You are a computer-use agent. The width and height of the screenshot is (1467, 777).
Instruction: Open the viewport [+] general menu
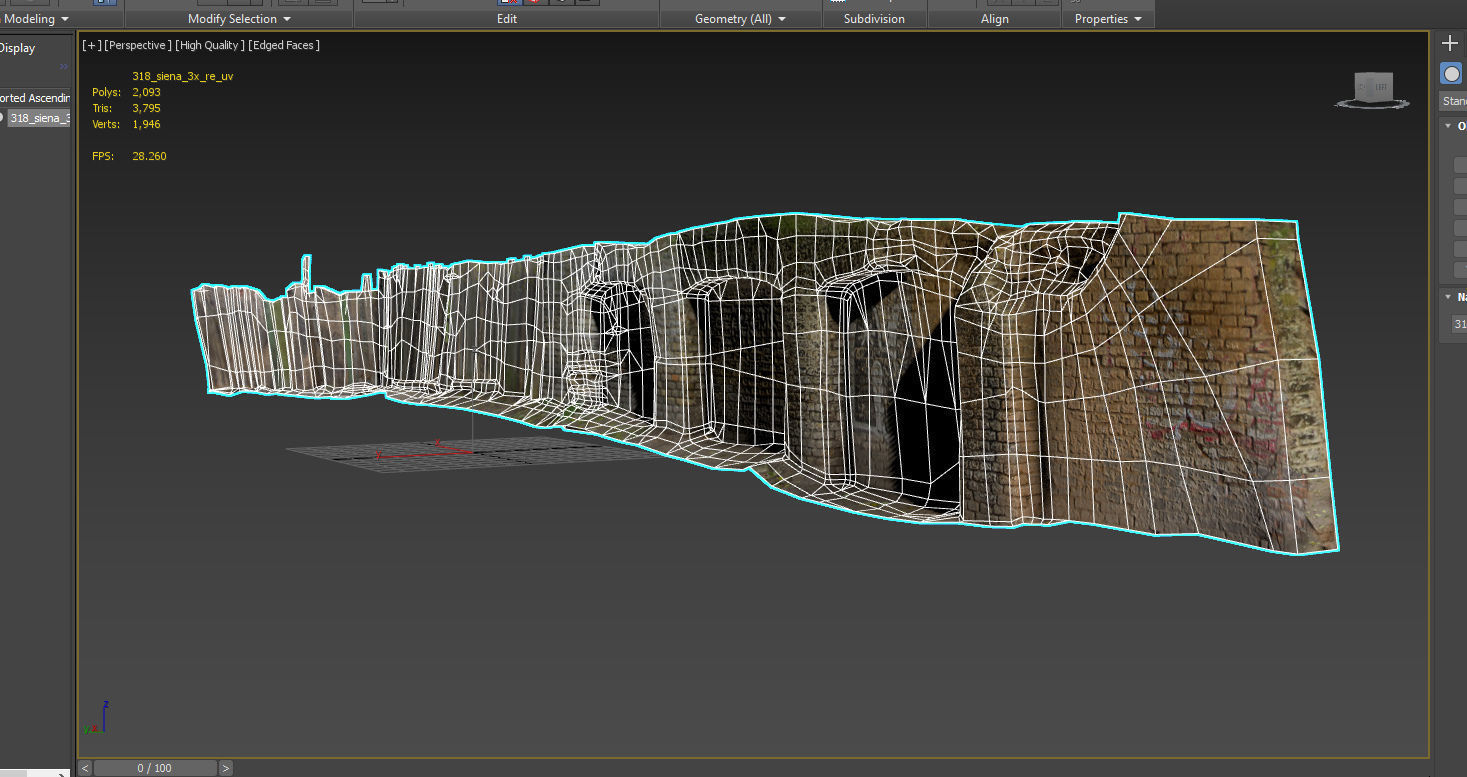[x=92, y=45]
